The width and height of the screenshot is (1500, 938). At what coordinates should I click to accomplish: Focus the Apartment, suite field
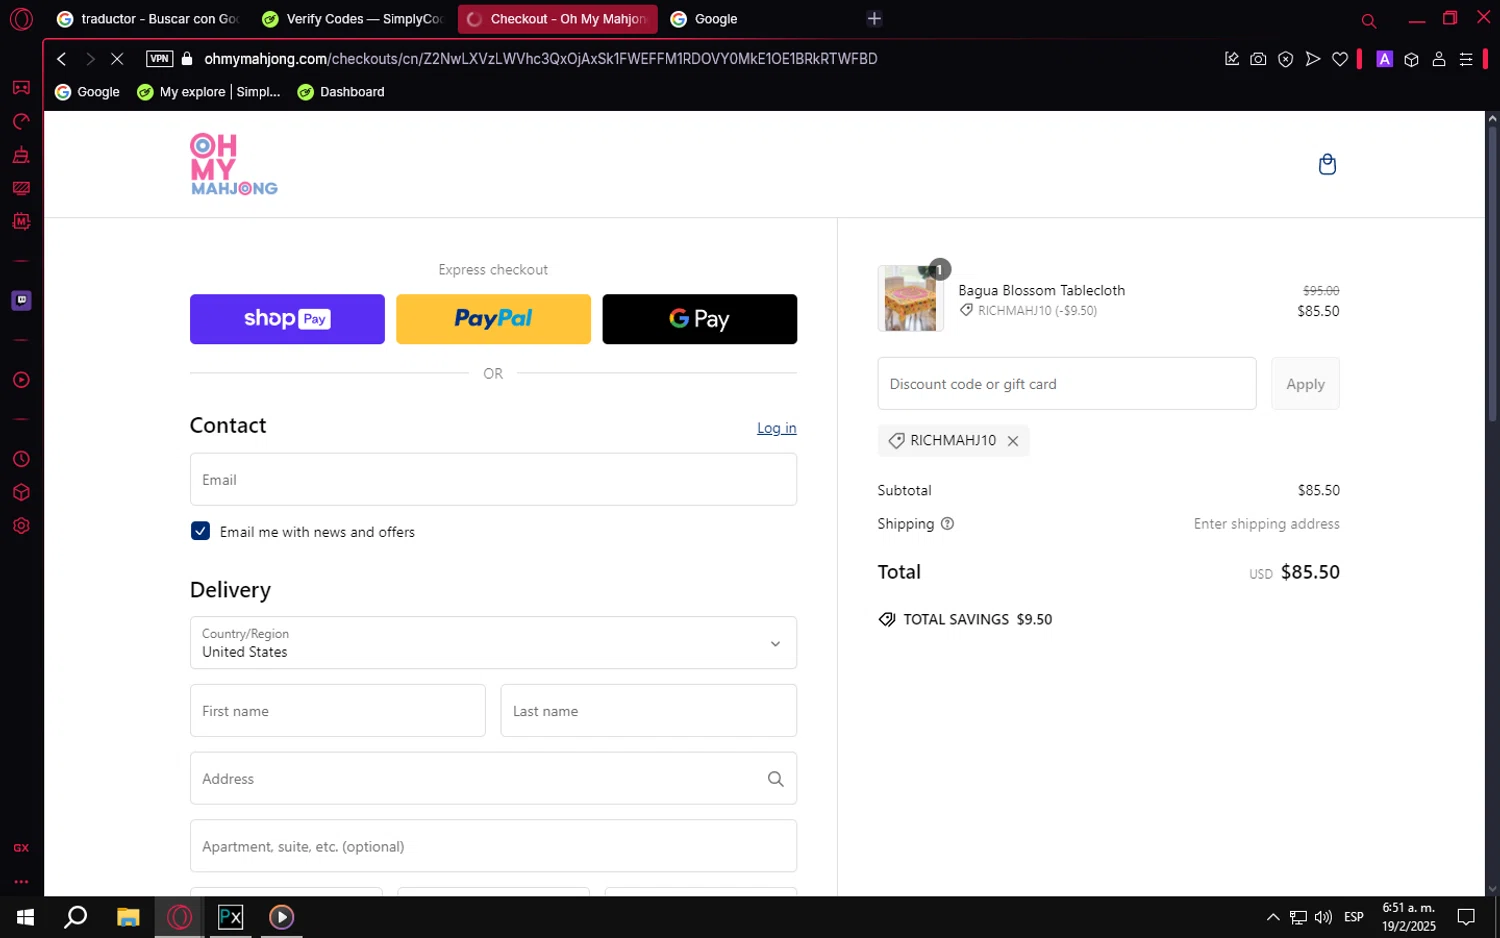click(x=493, y=846)
